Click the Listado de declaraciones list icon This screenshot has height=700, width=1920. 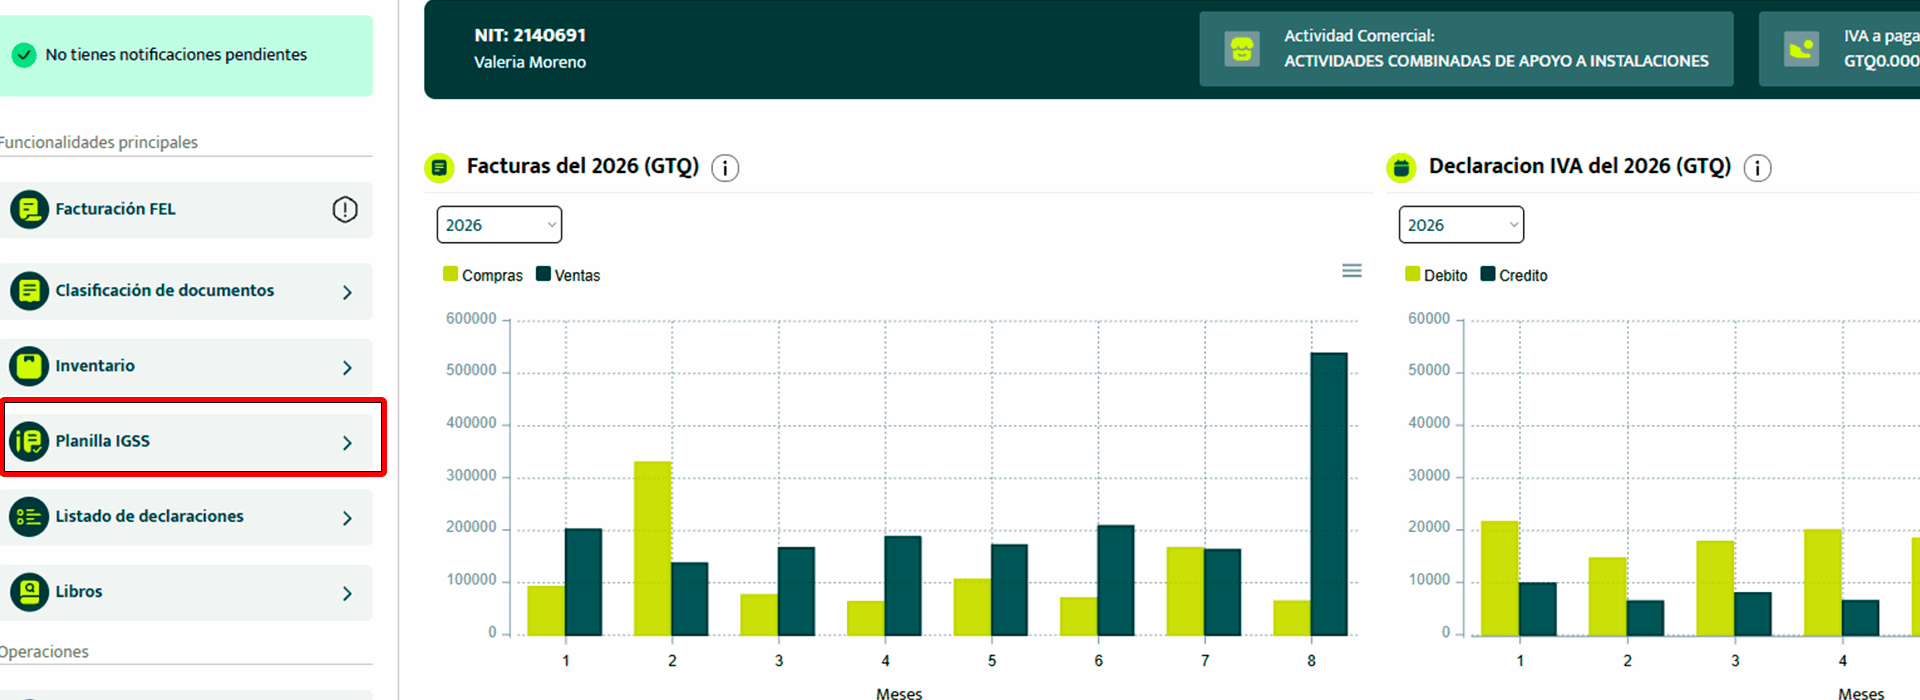point(29,517)
